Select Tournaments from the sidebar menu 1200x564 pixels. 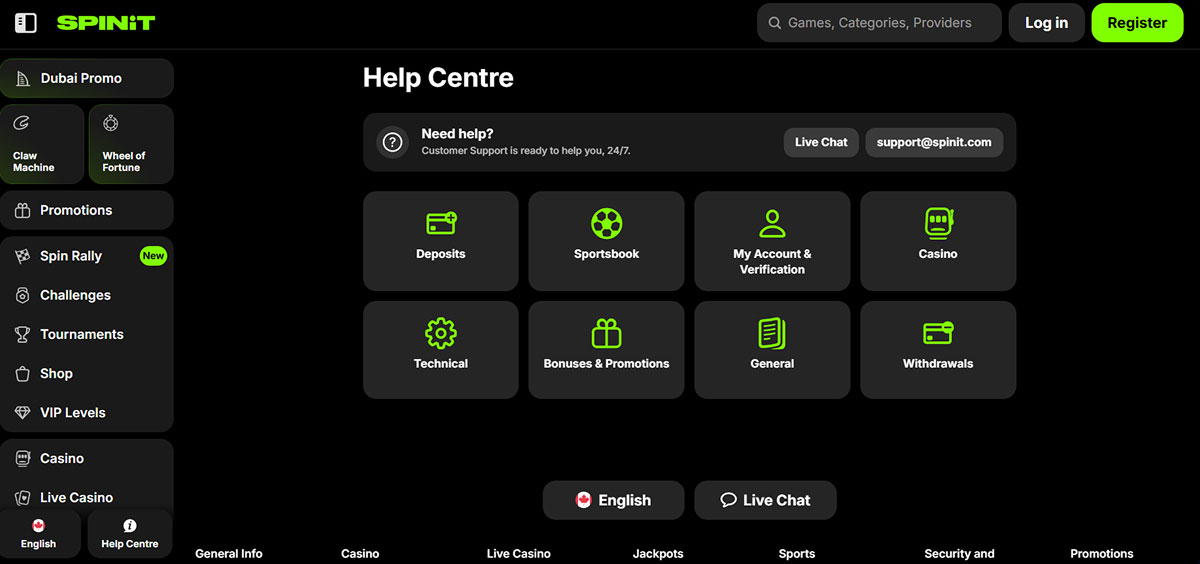pos(81,334)
